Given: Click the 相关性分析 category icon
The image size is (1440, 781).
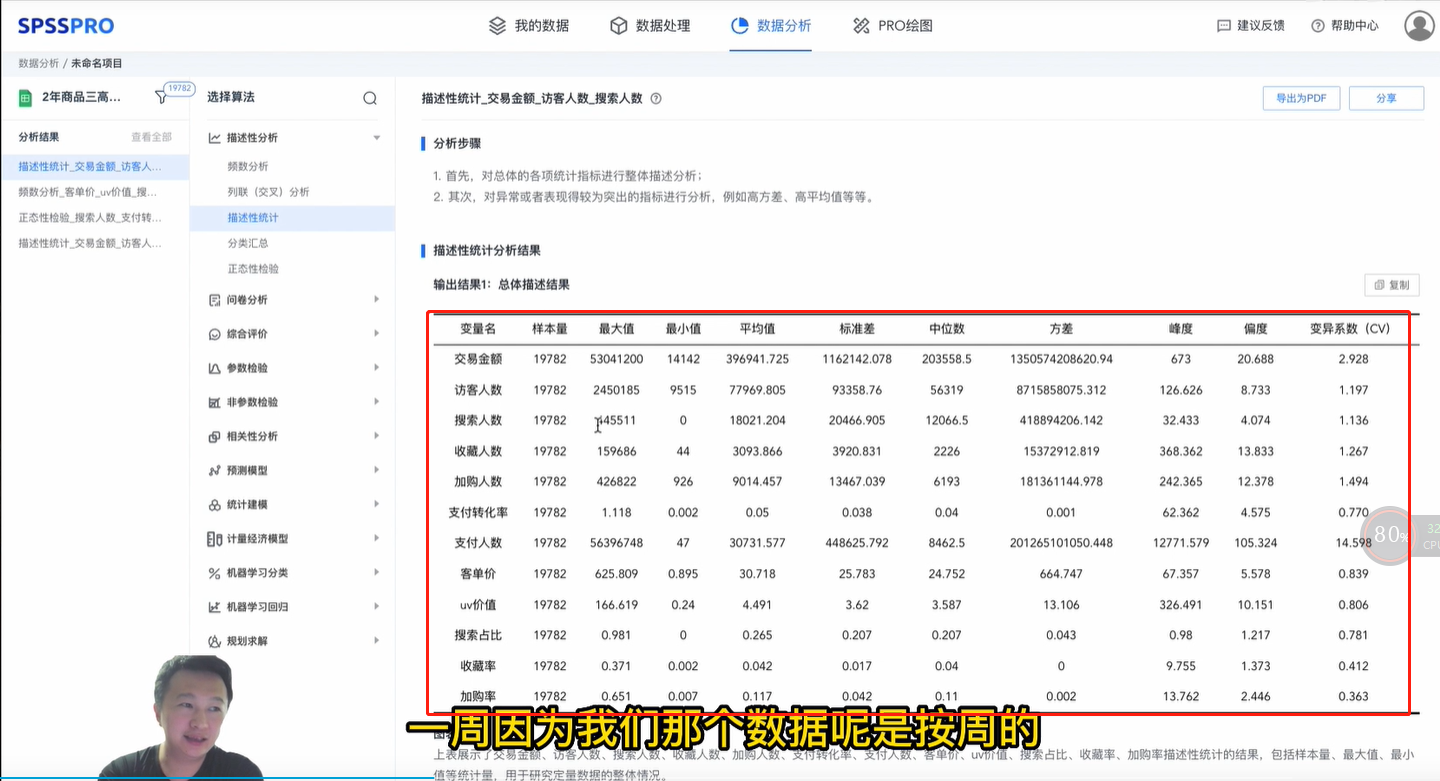Looking at the screenshot, I should (214, 436).
